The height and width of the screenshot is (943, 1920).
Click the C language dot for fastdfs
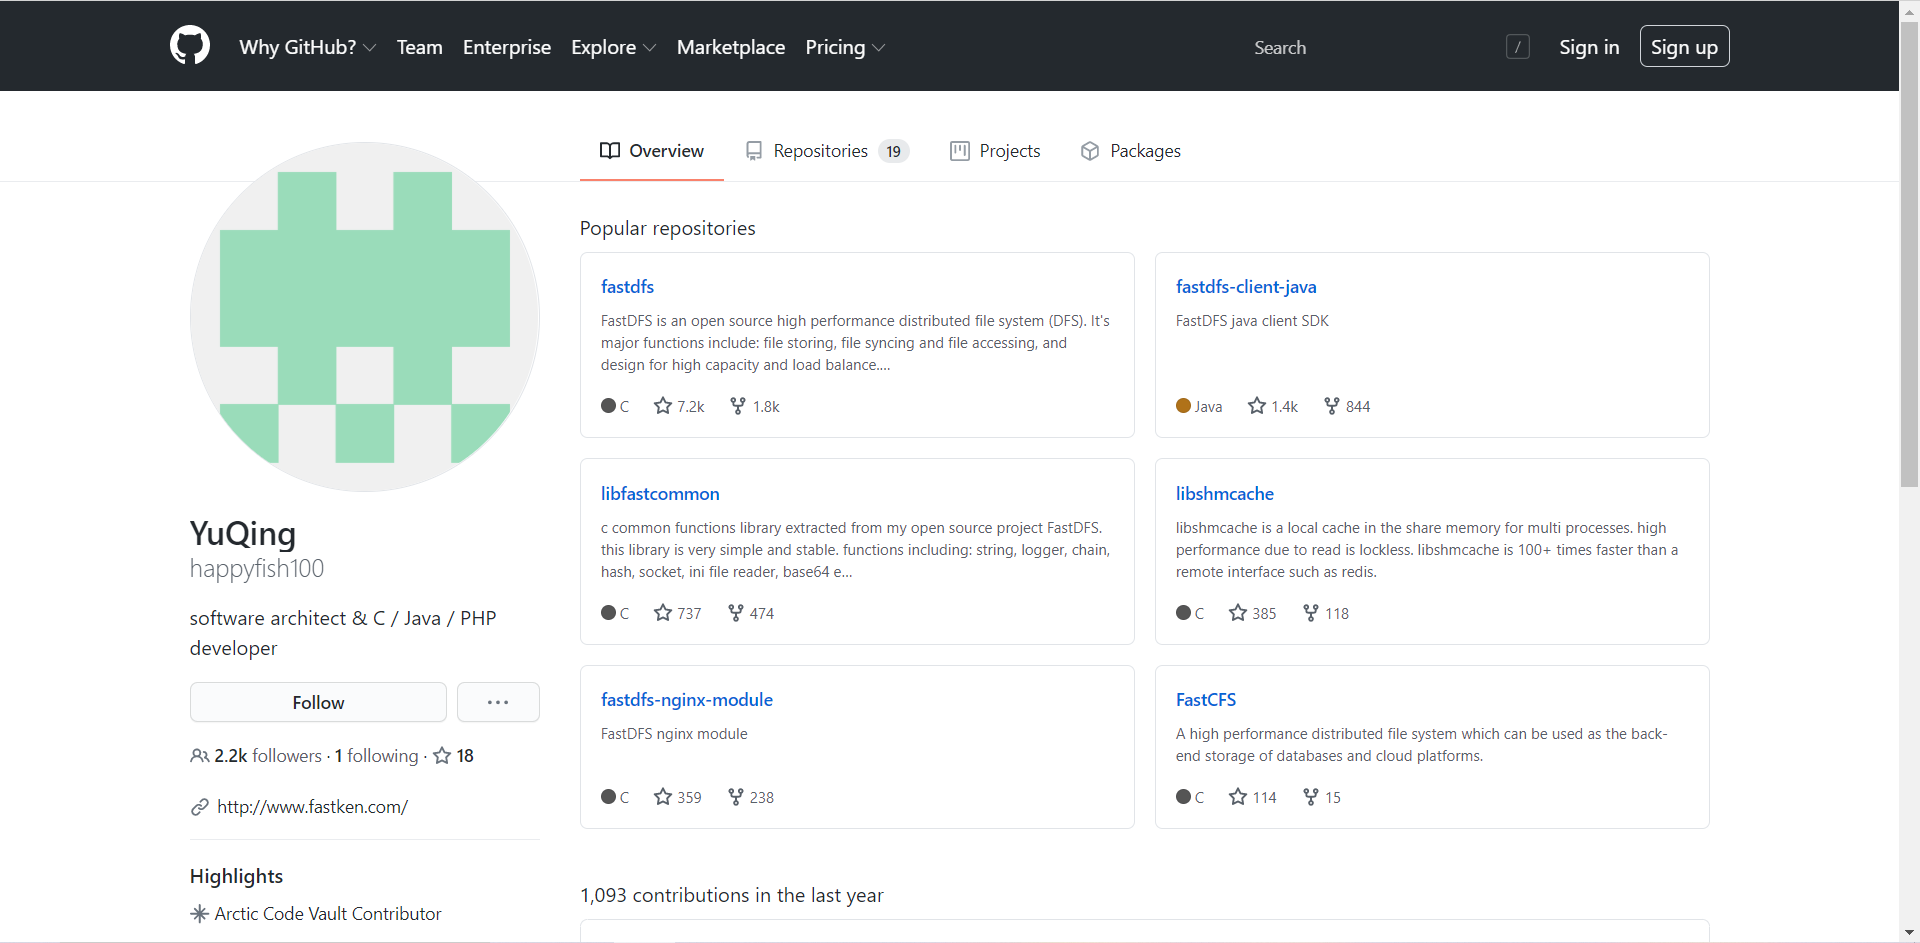pos(608,406)
